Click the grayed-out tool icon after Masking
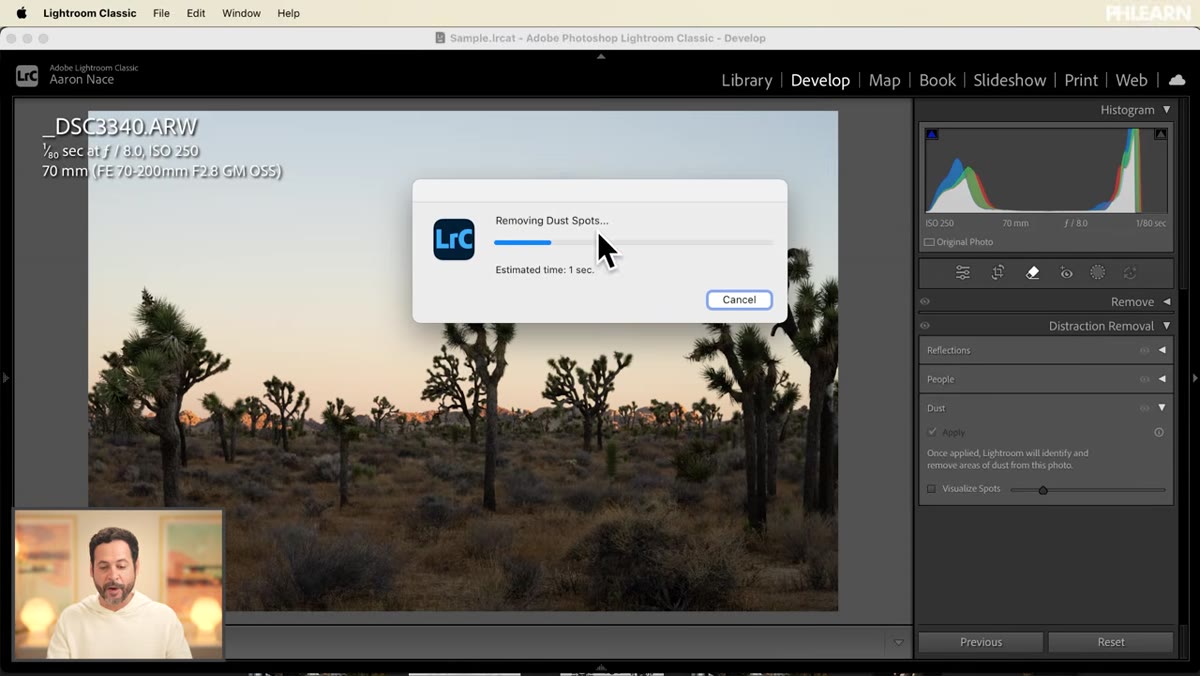Image resolution: width=1200 pixels, height=676 pixels. 1131,273
